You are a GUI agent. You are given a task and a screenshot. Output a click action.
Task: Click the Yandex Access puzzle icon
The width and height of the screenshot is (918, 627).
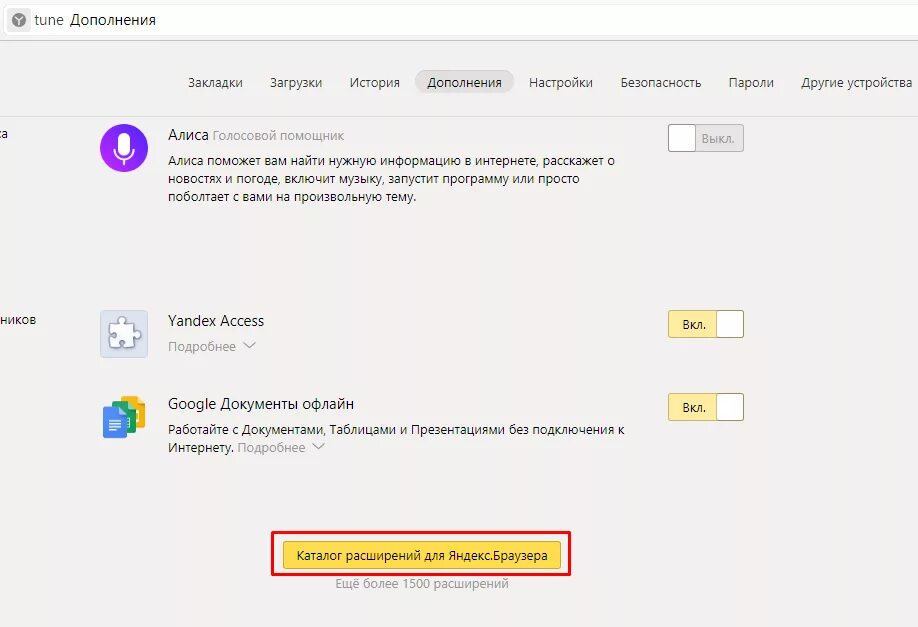124,334
